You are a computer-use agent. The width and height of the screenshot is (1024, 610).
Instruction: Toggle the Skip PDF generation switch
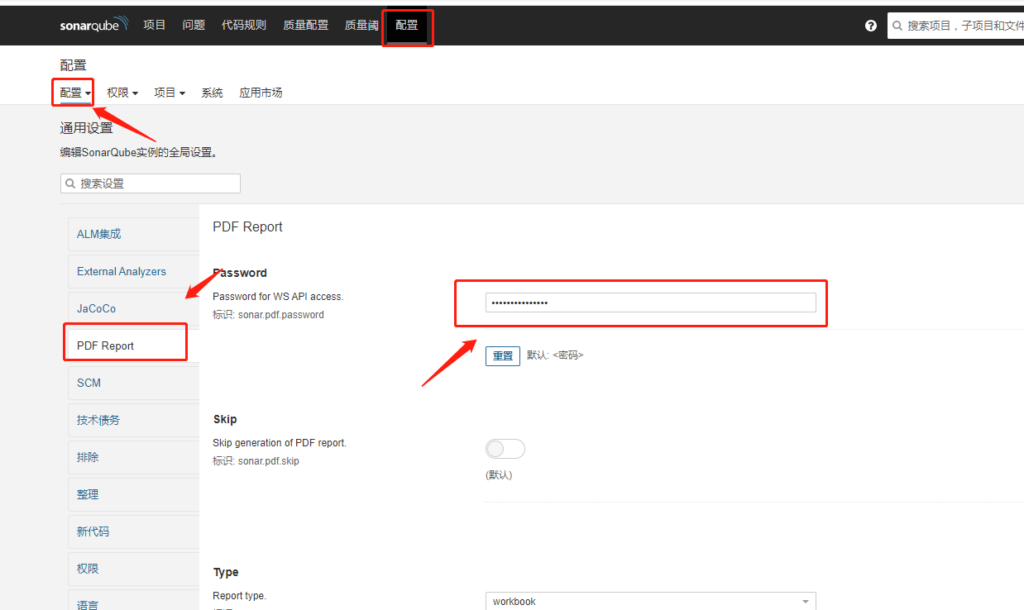click(x=505, y=449)
